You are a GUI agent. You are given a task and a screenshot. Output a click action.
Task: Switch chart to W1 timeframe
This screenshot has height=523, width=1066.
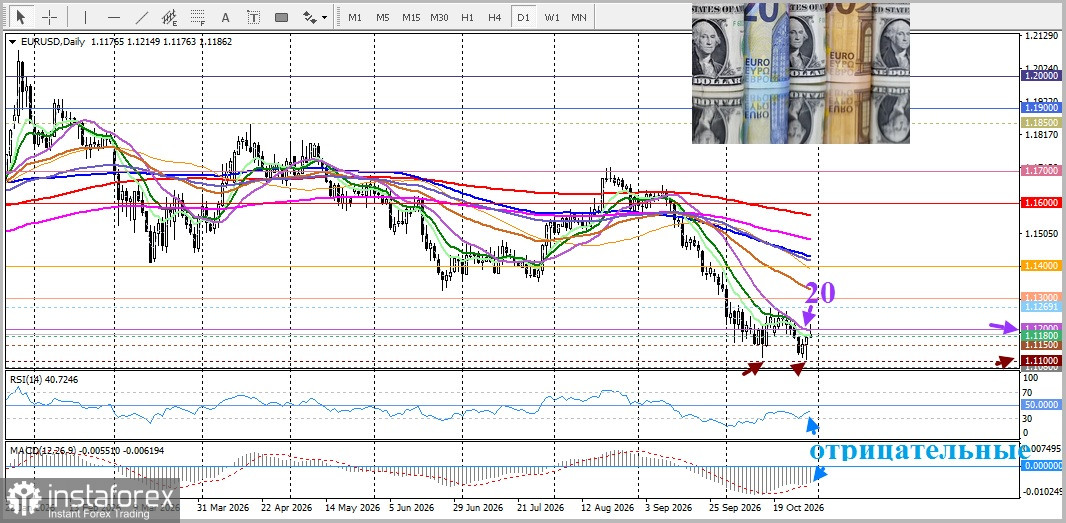pos(551,17)
